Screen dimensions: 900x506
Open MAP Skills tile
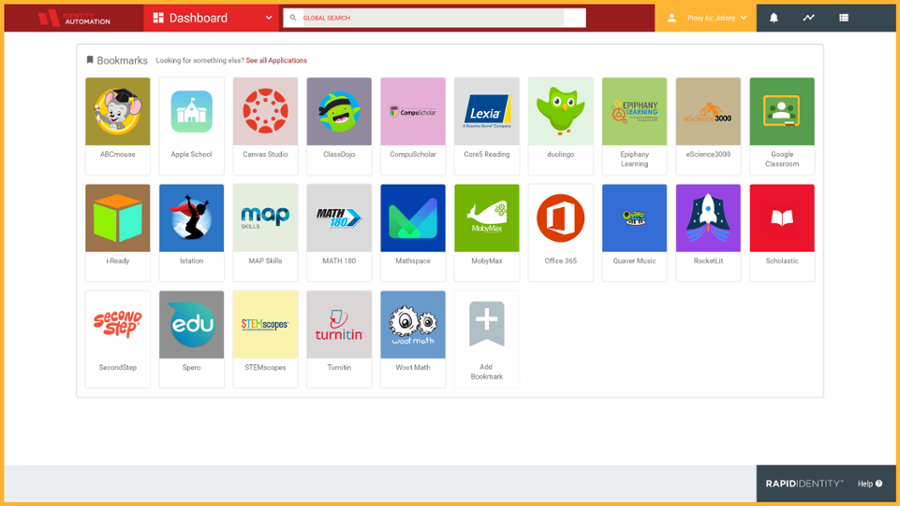pos(265,232)
